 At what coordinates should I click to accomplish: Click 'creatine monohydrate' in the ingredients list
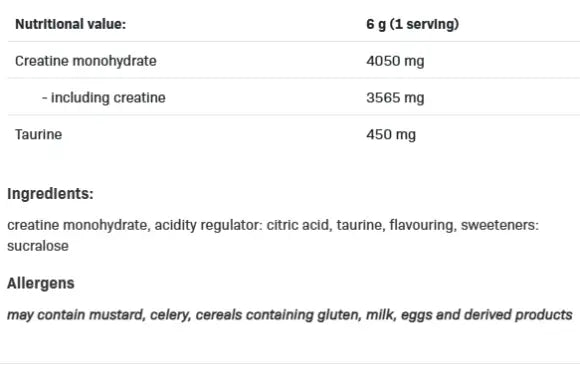pos(78,225)
